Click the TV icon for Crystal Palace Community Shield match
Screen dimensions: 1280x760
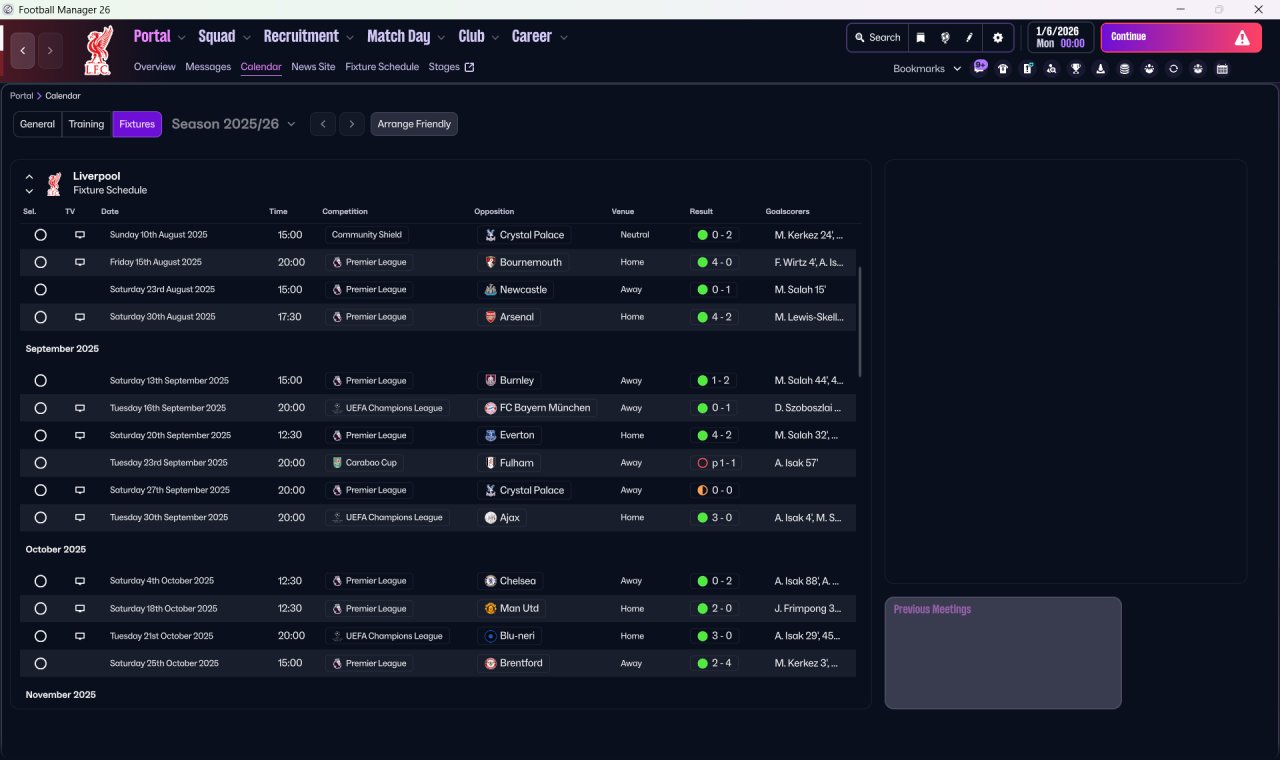tap(80, 235)
